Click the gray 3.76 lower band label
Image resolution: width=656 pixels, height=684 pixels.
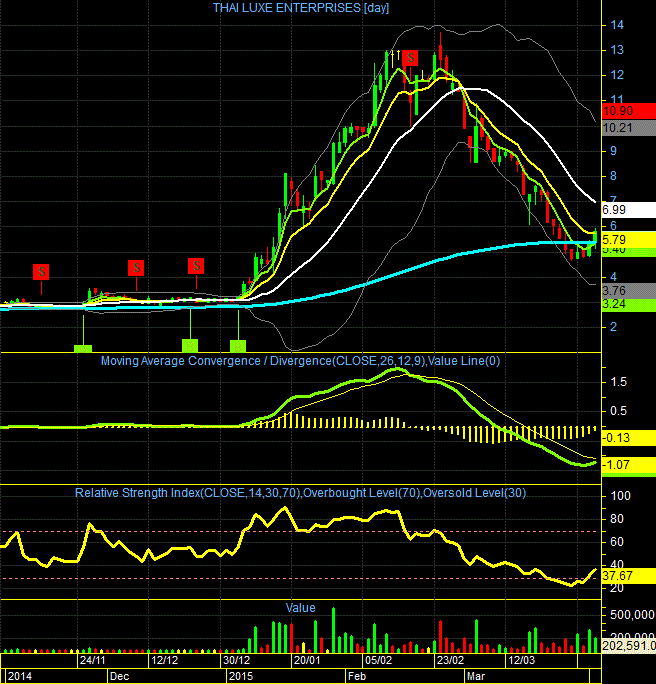tap(629, 291)
